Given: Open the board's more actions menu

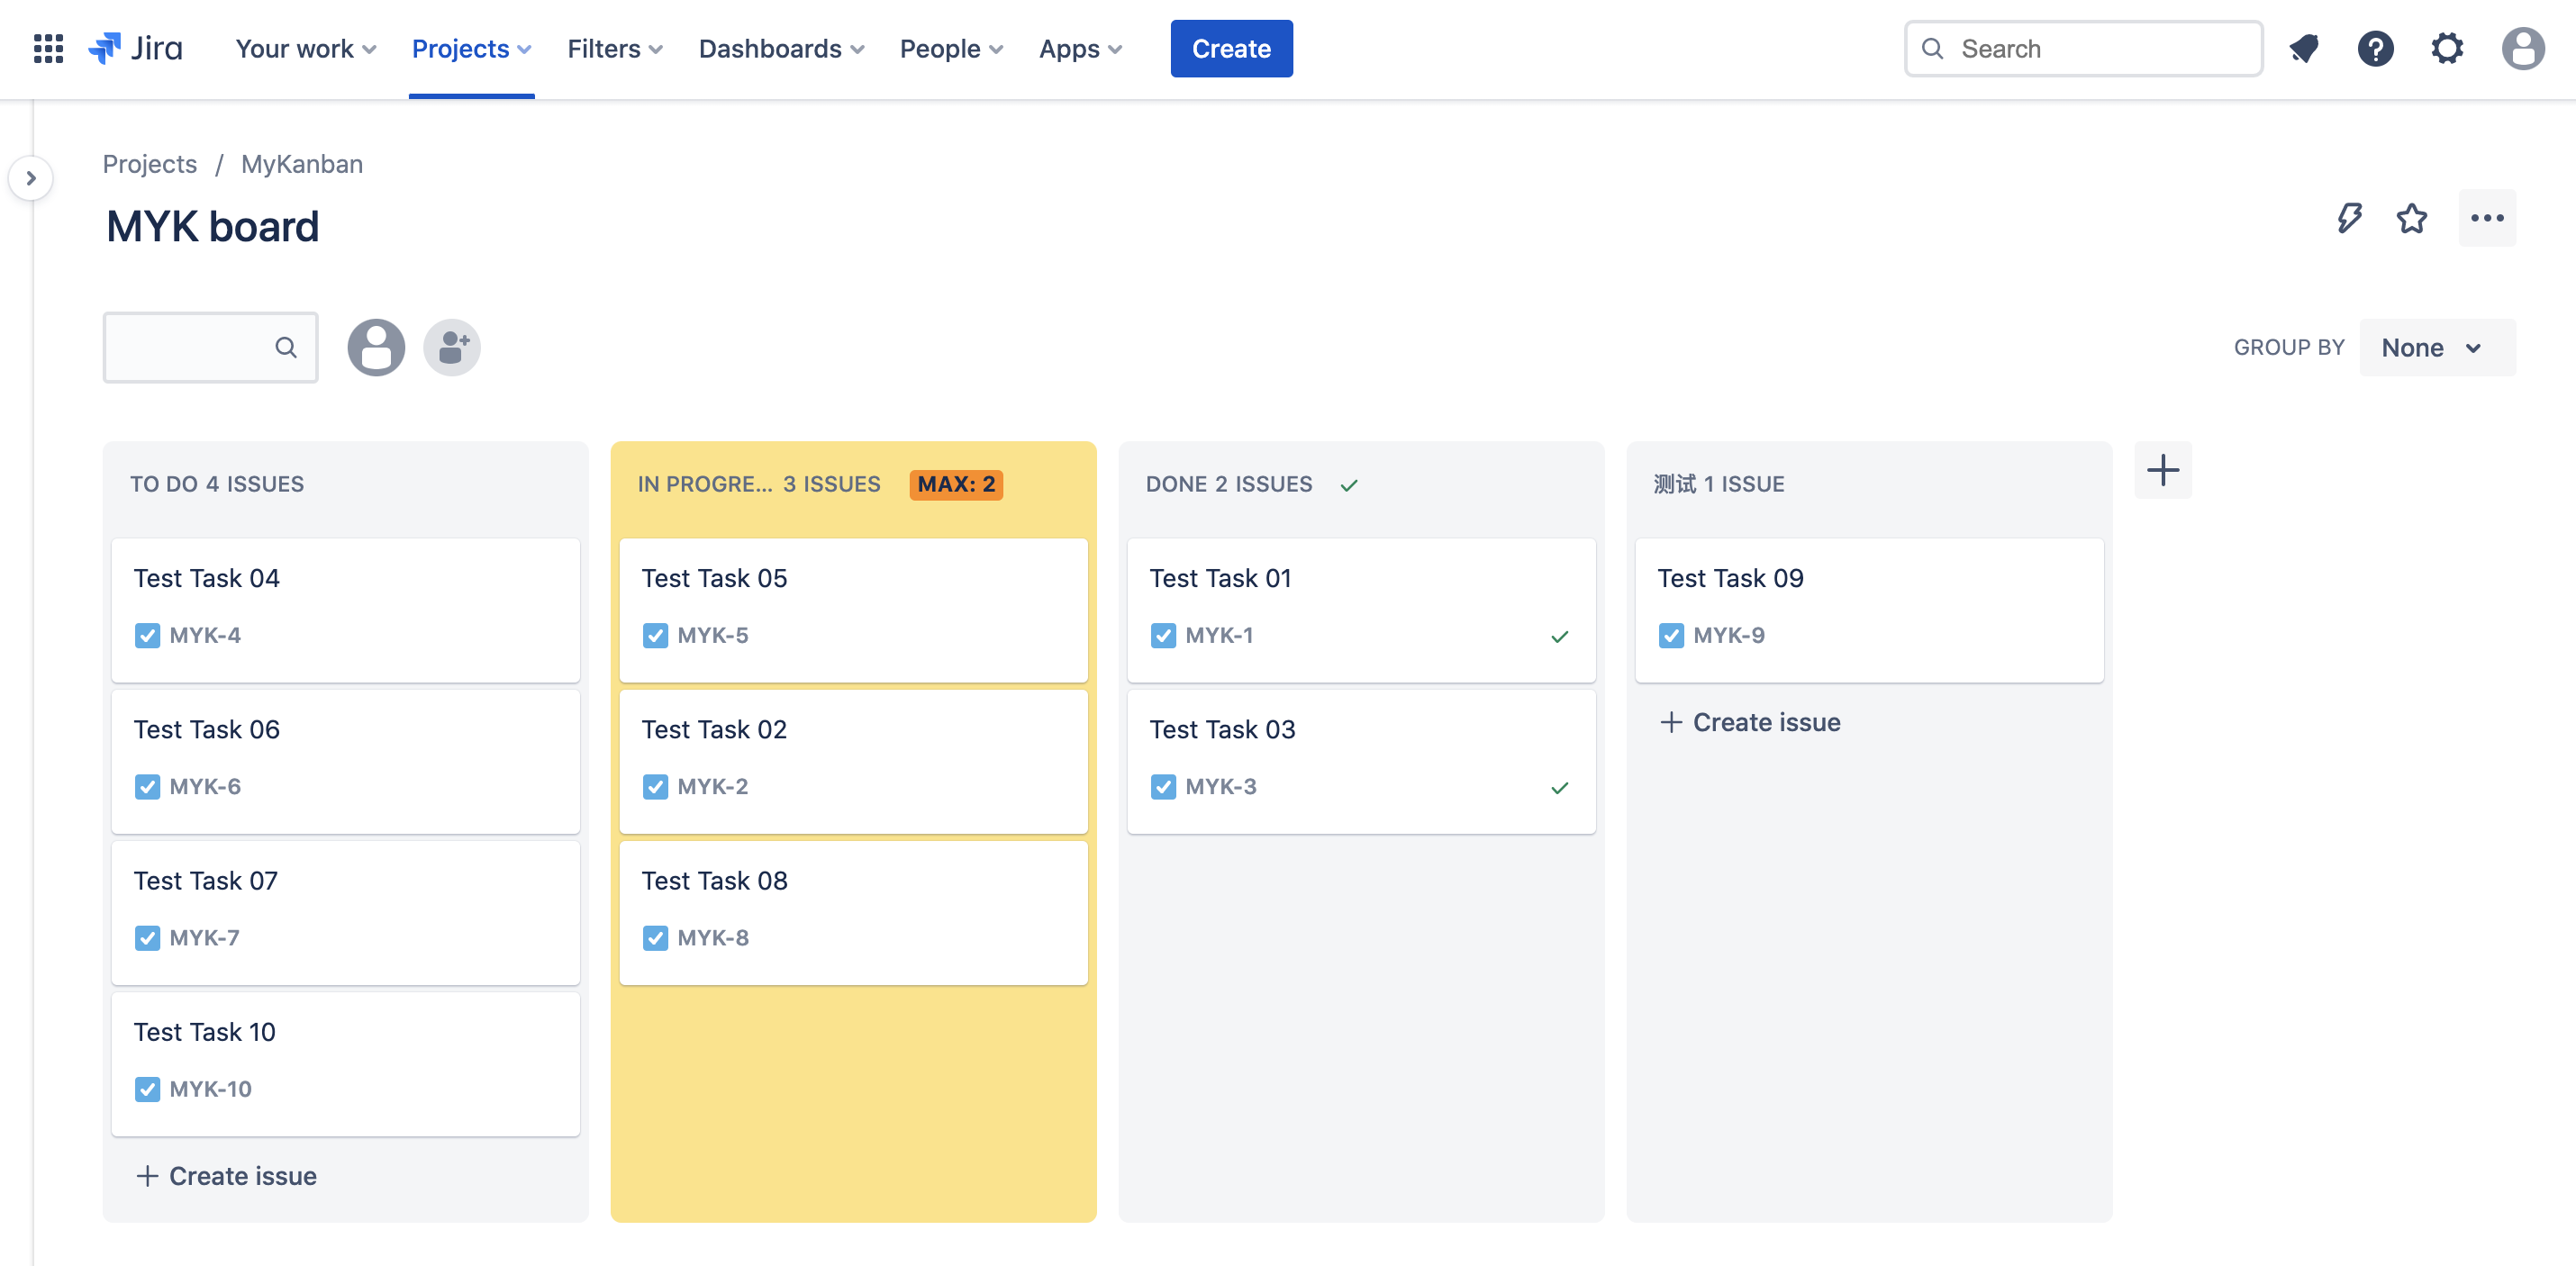Looking at the screenshot, I should pyautogui.click(x=2487, y=218).
